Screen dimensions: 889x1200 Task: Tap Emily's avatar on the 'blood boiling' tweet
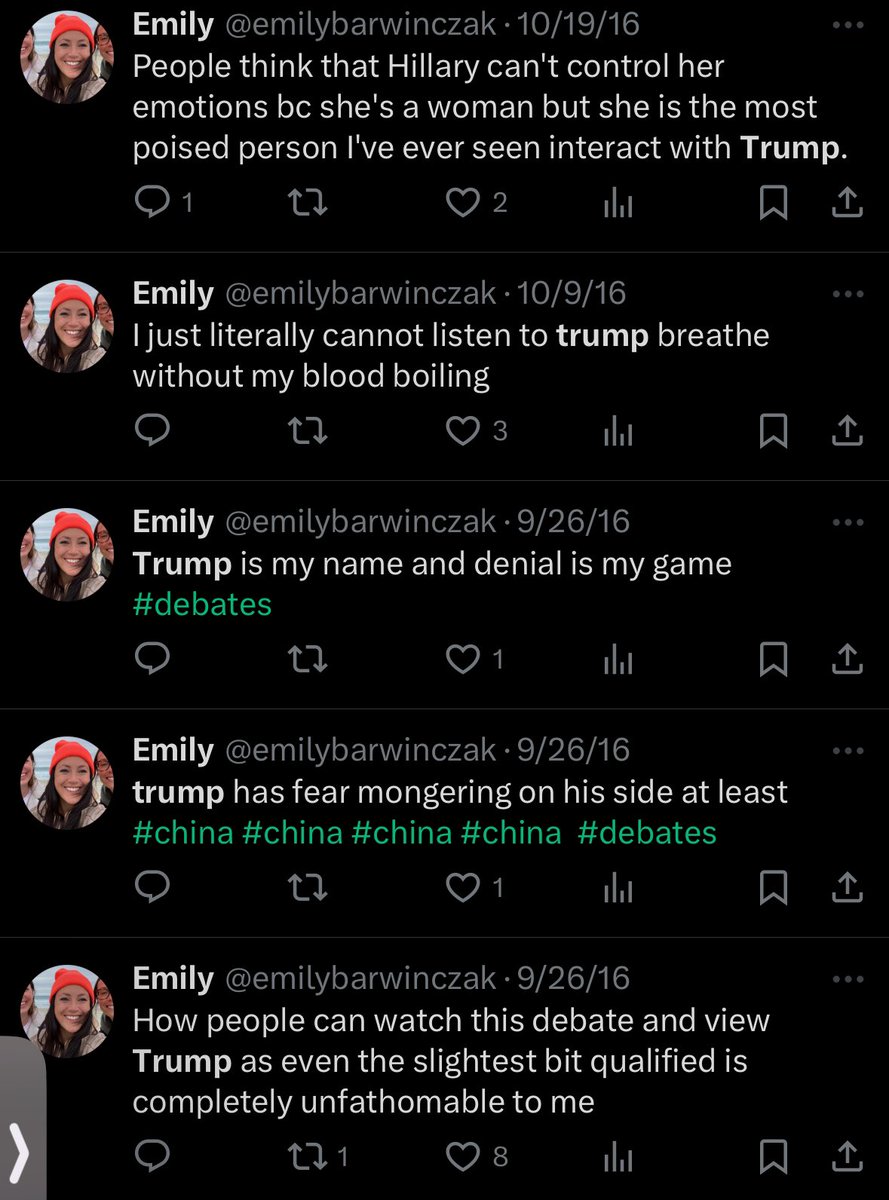[68, 326]
